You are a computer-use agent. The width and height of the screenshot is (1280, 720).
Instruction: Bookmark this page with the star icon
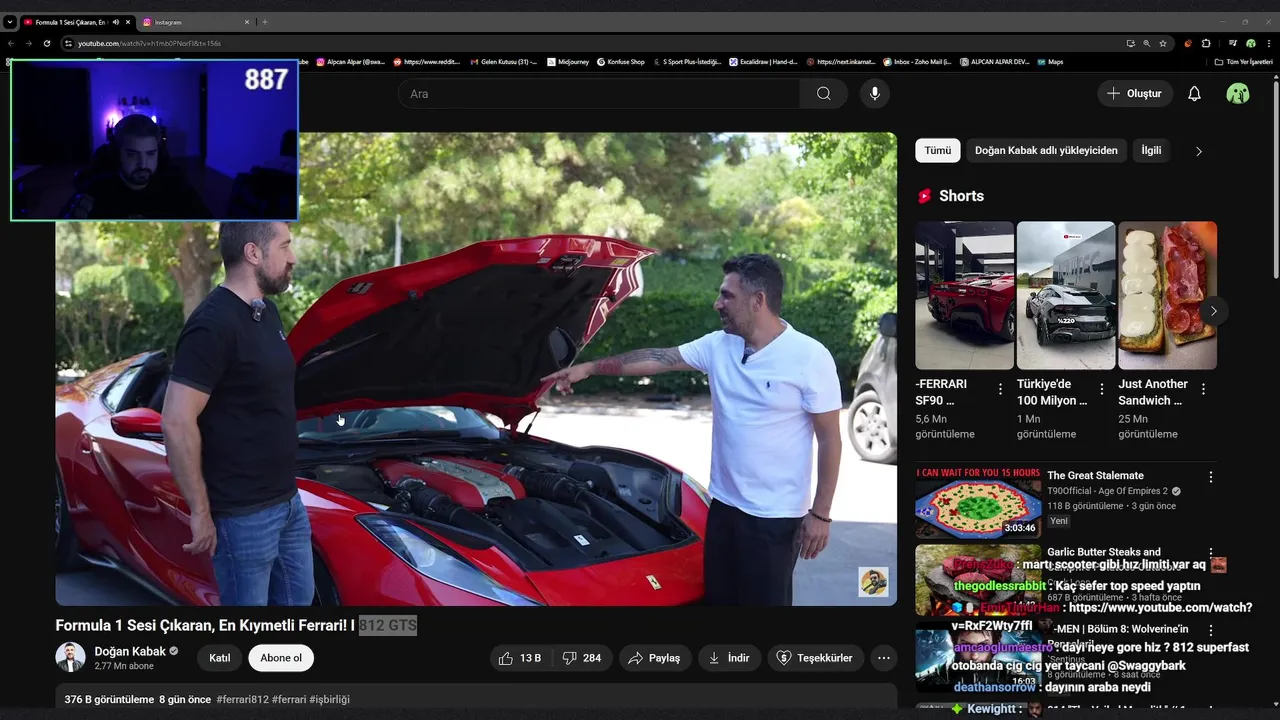coord(1162,44)
